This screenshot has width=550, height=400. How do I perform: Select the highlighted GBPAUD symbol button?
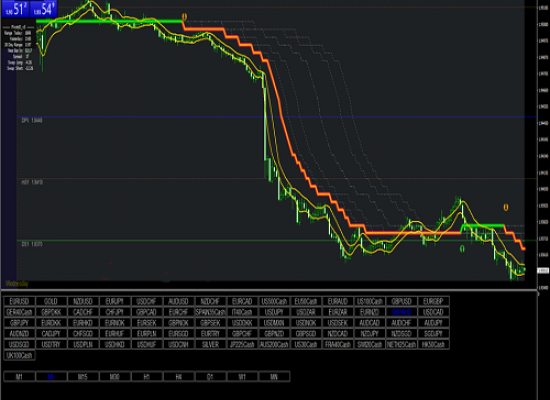(x=401, y=312)
